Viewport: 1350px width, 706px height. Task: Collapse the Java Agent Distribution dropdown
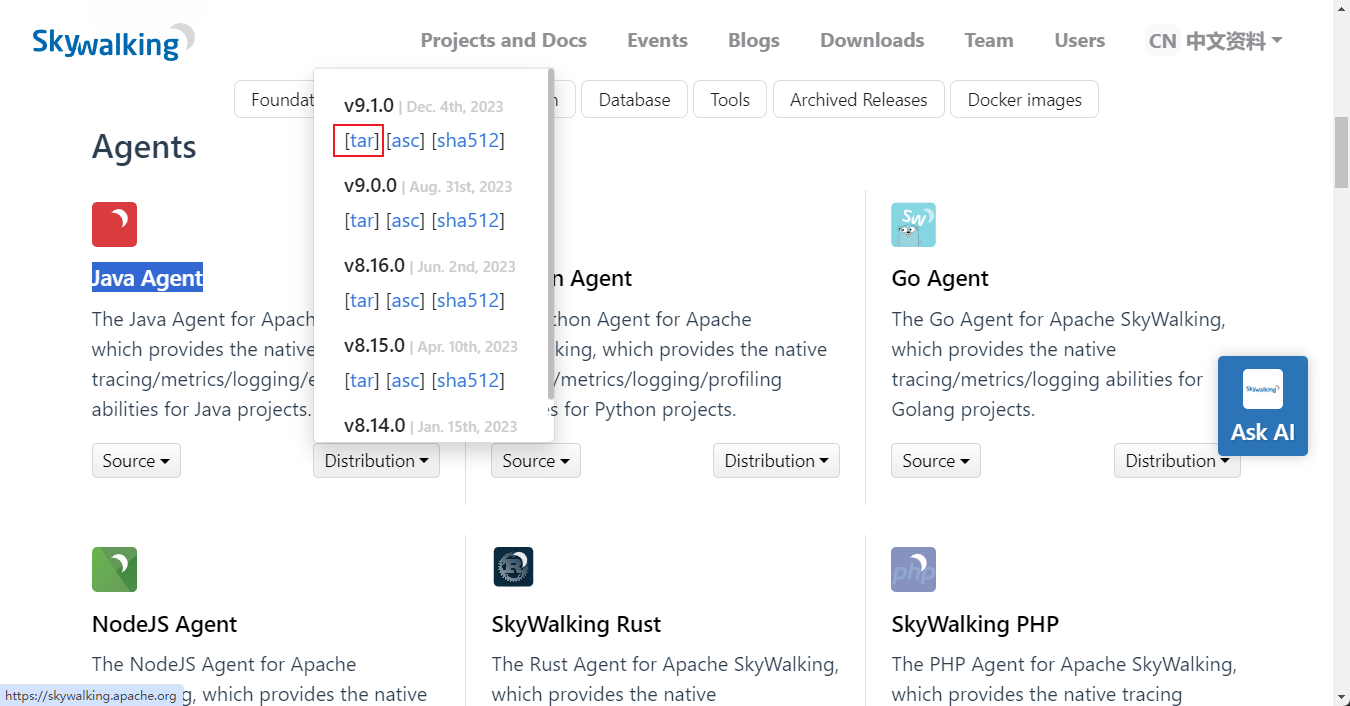376,461
